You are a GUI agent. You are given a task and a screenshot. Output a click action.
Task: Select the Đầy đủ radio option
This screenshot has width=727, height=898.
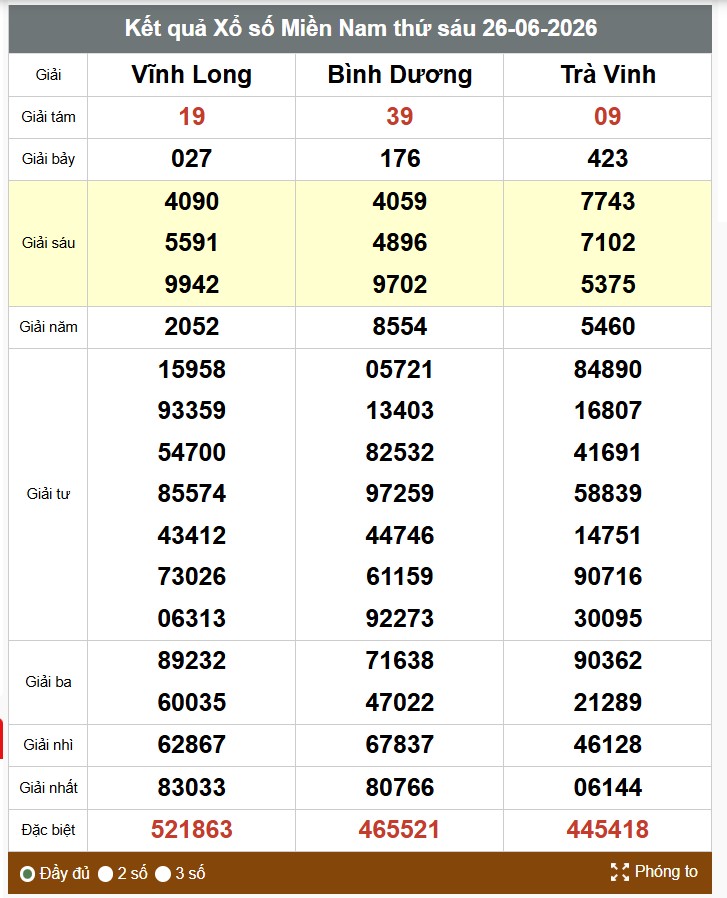[27, 874]
